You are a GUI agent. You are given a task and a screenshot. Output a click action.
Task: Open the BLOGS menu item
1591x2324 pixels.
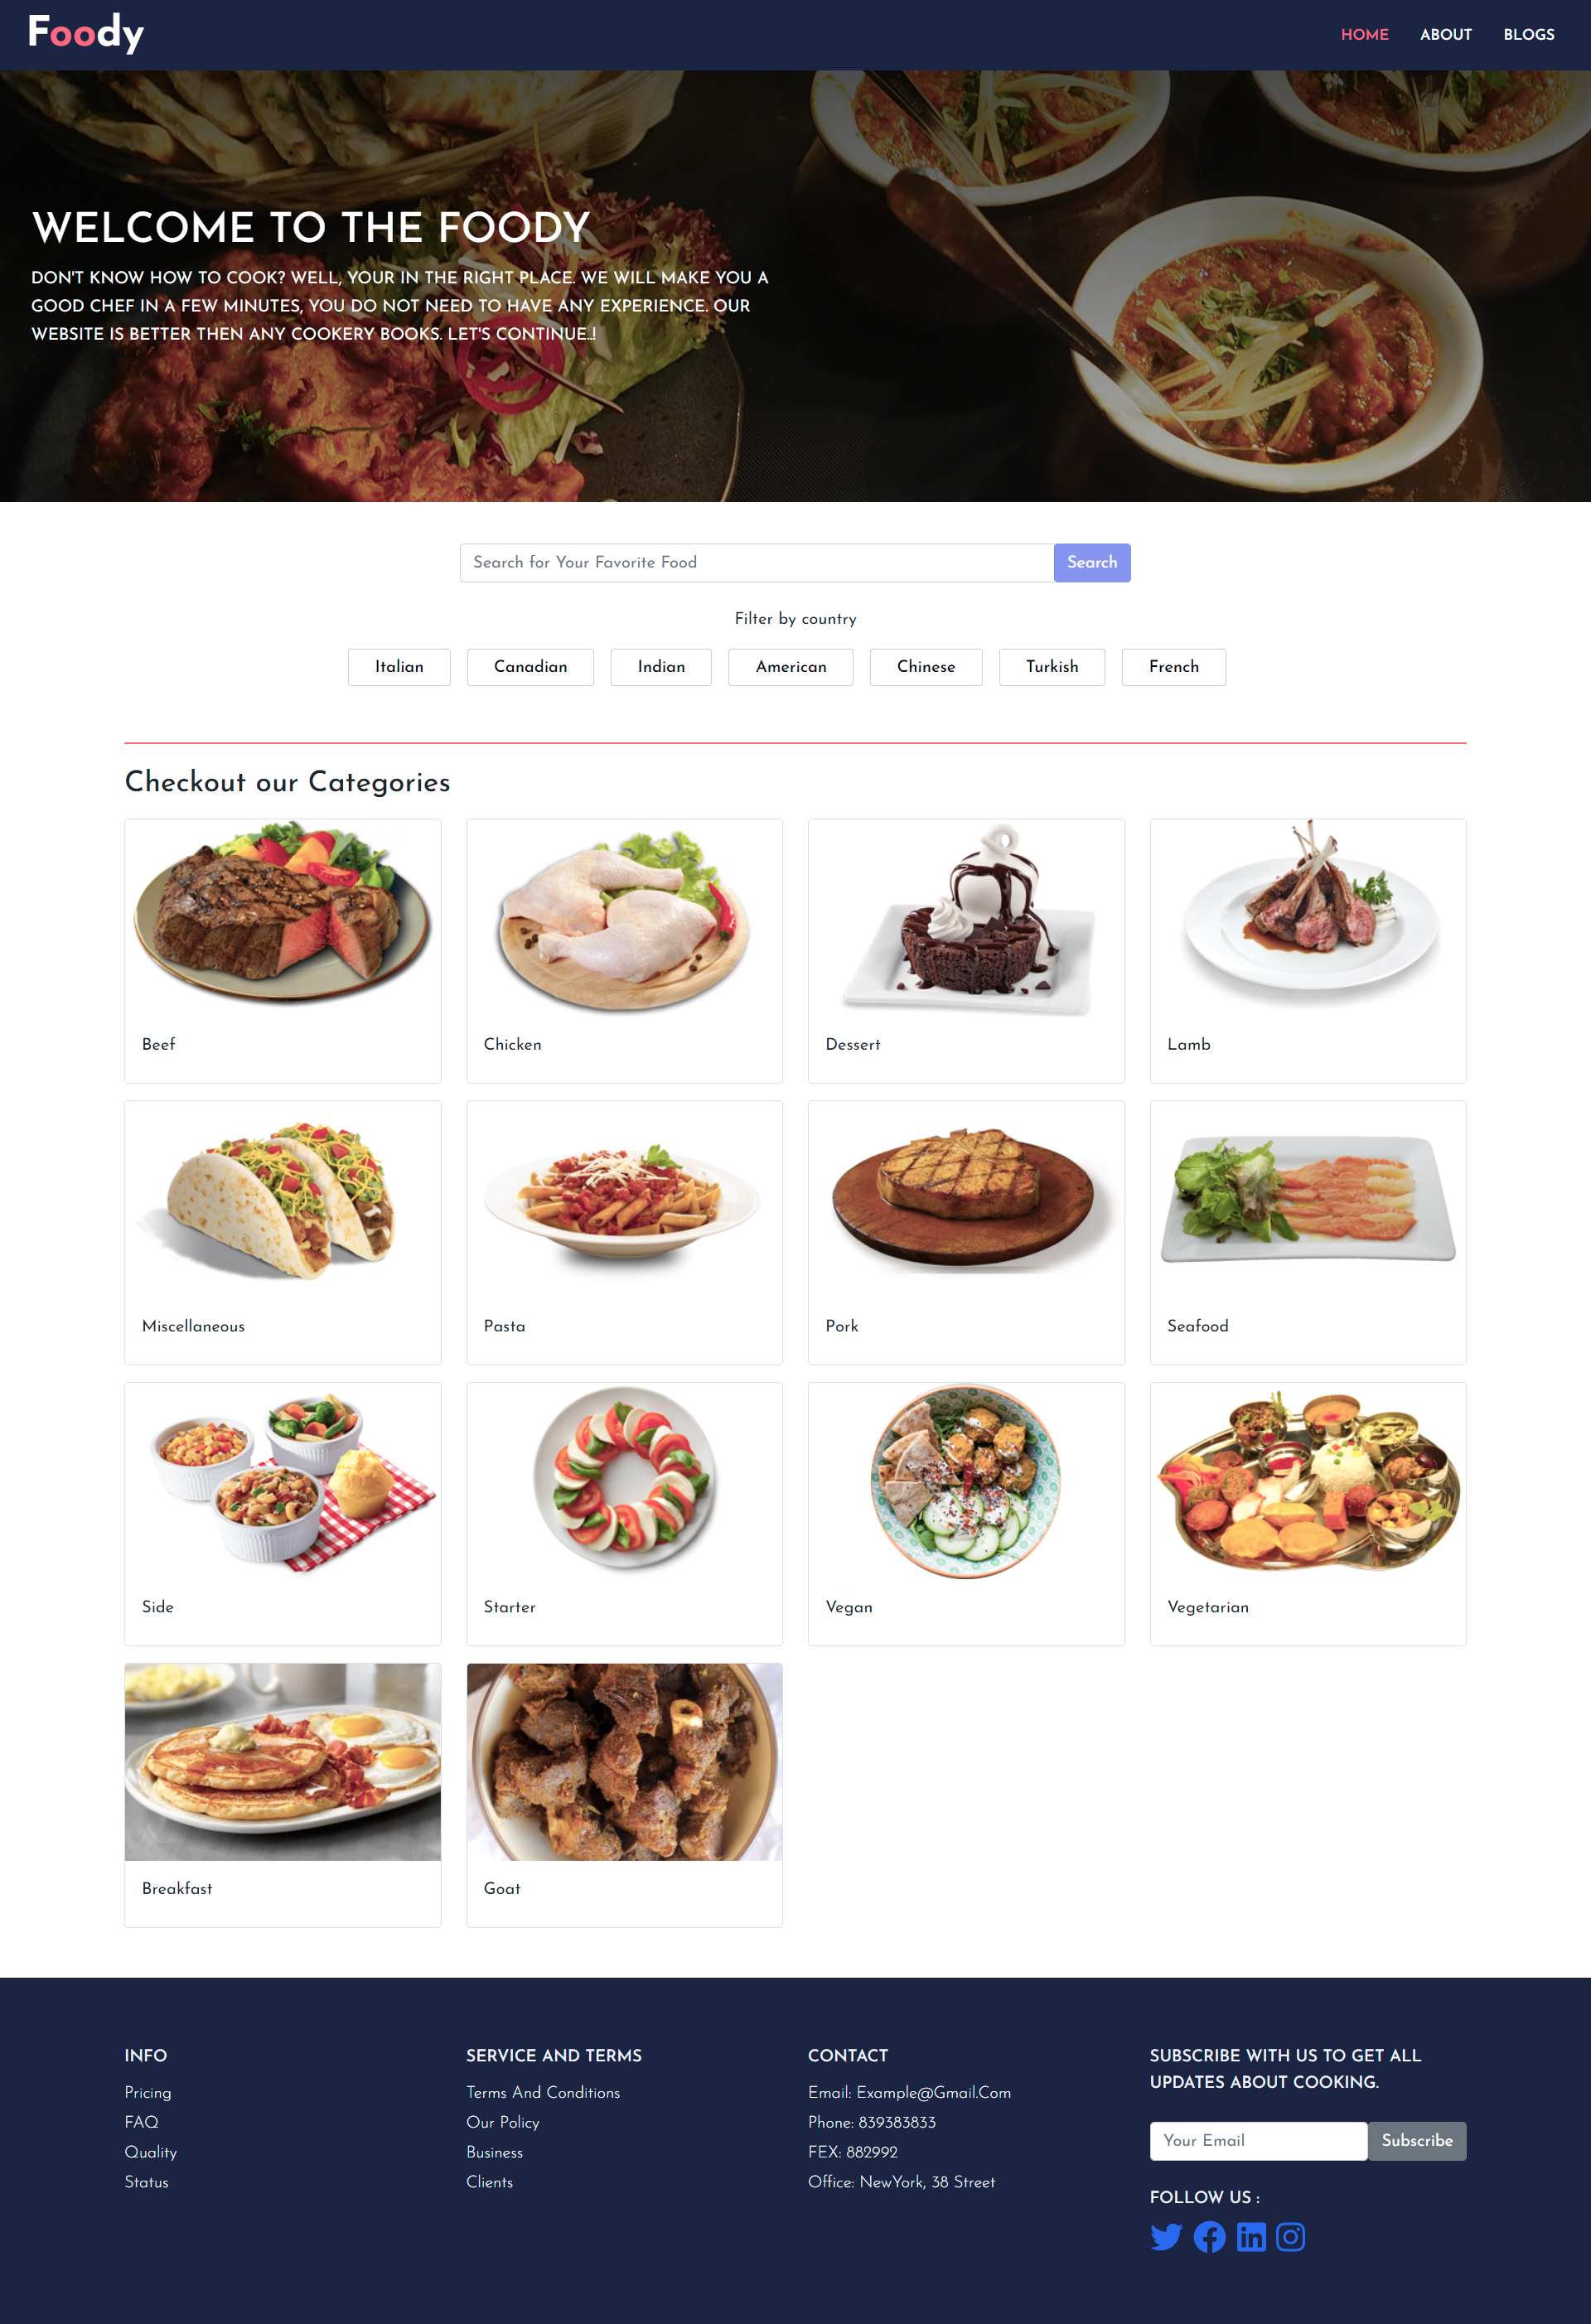point(1528,35)
